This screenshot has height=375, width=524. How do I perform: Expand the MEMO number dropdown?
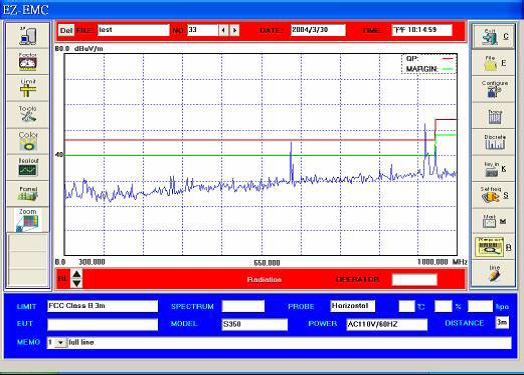coord(60,343)
